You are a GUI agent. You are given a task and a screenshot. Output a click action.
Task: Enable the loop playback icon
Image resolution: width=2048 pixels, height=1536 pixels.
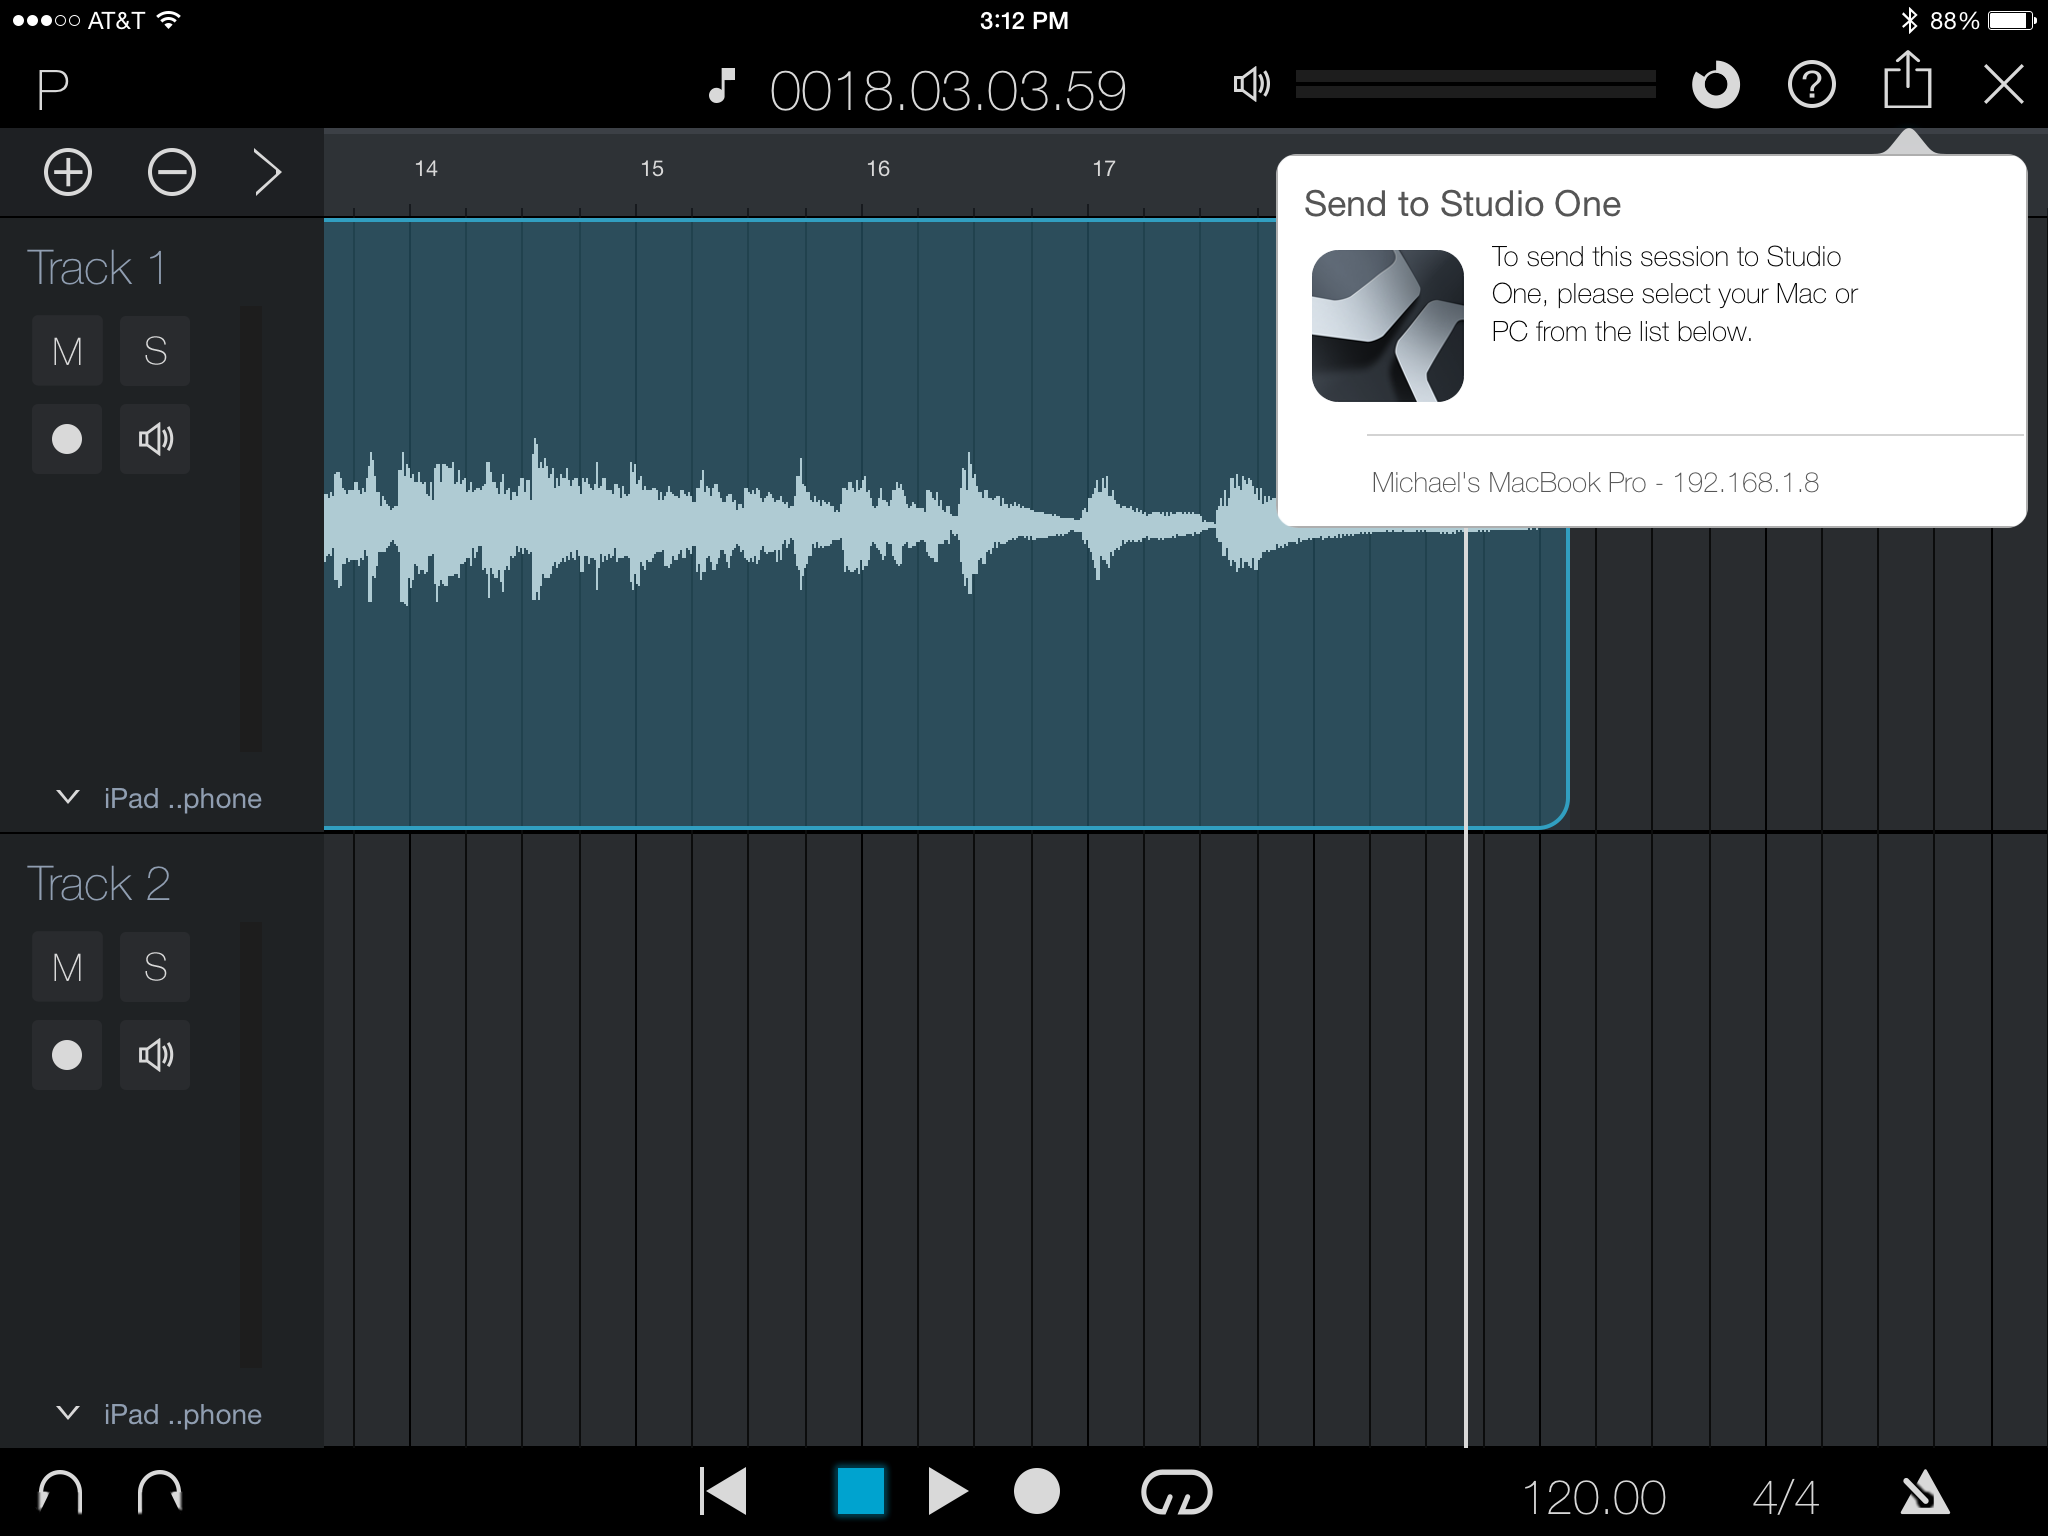point(1176,1493)
